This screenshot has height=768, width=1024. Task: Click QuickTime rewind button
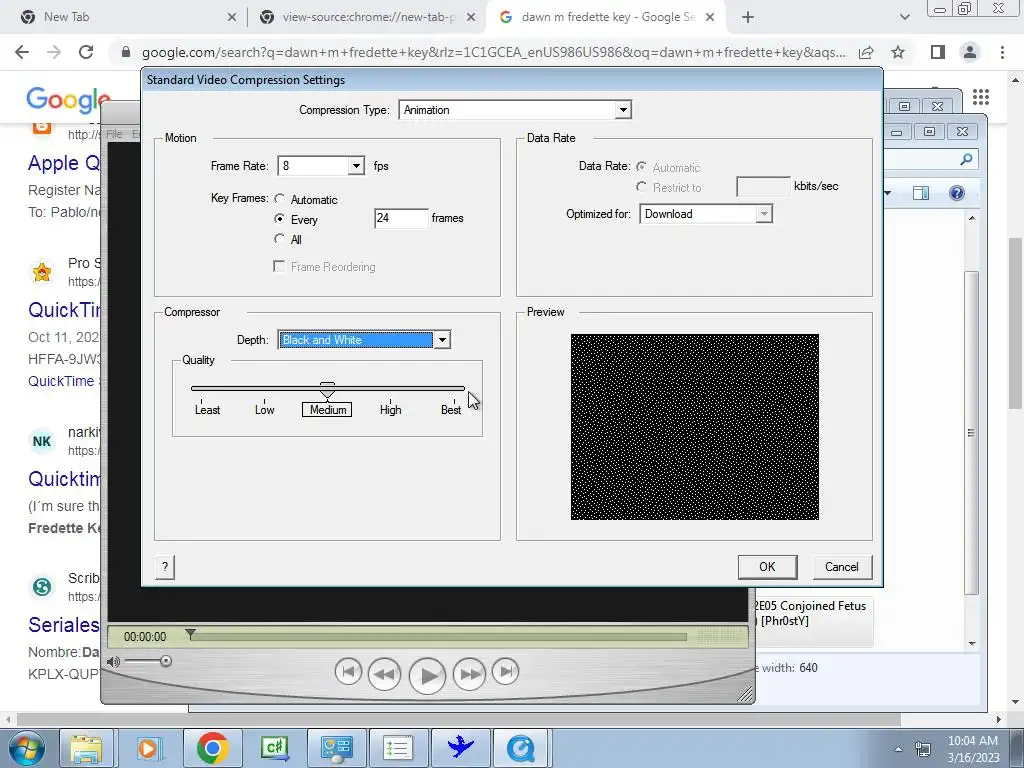[385, 673]
